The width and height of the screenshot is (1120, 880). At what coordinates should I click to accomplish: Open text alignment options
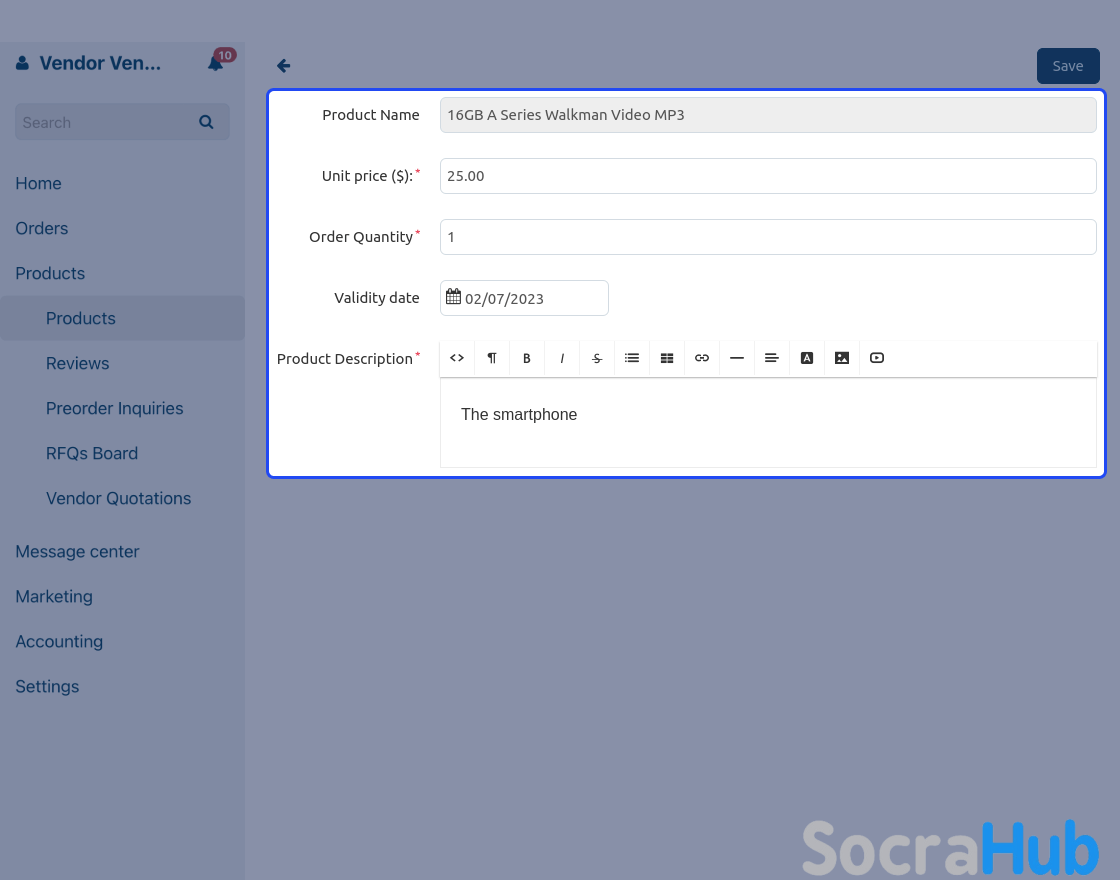point(772,358)
